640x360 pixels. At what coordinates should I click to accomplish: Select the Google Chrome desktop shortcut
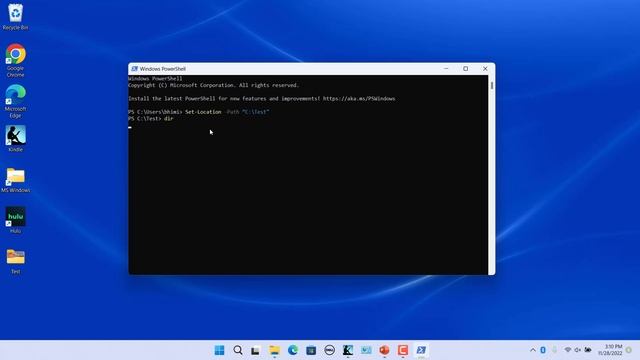pyautogui.click(x=16, y=60)
